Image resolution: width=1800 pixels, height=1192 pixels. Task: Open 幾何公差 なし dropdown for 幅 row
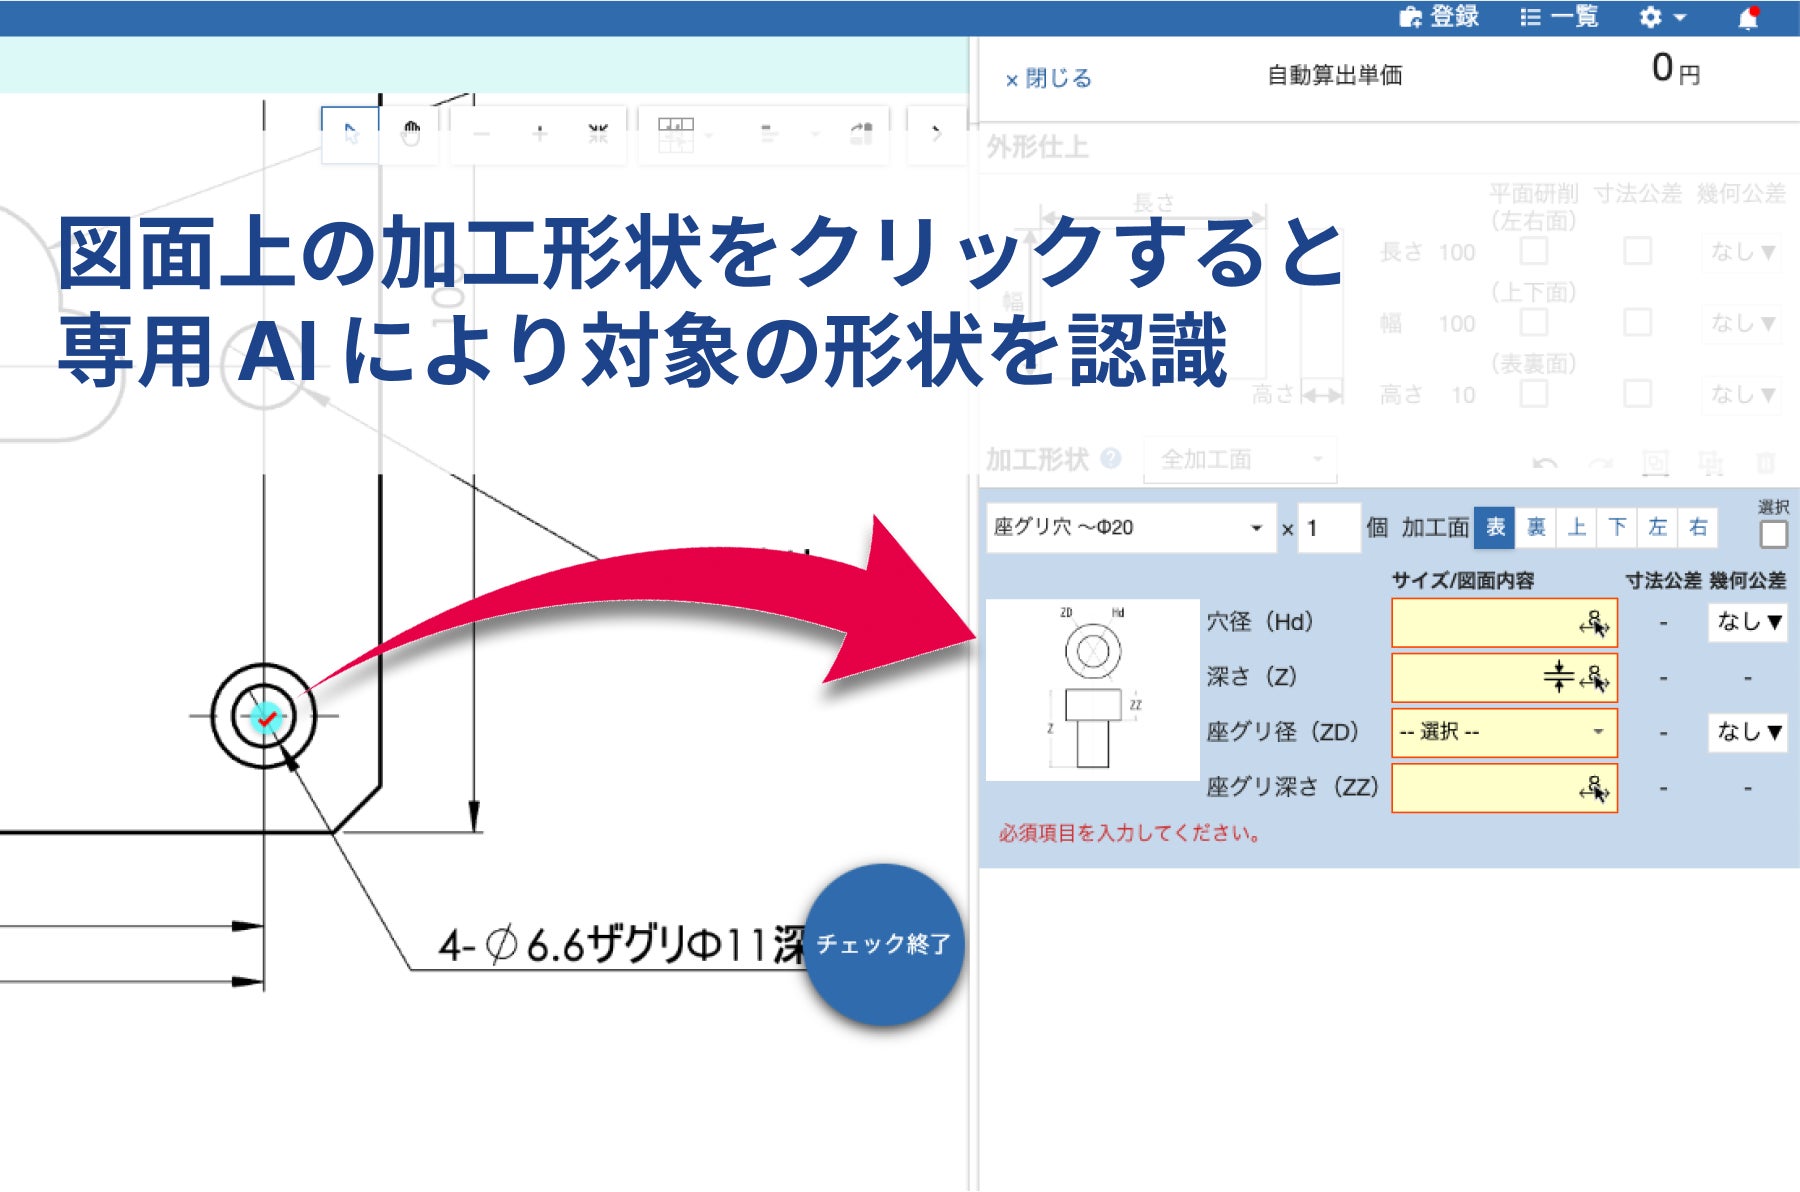click(1742, 323)
